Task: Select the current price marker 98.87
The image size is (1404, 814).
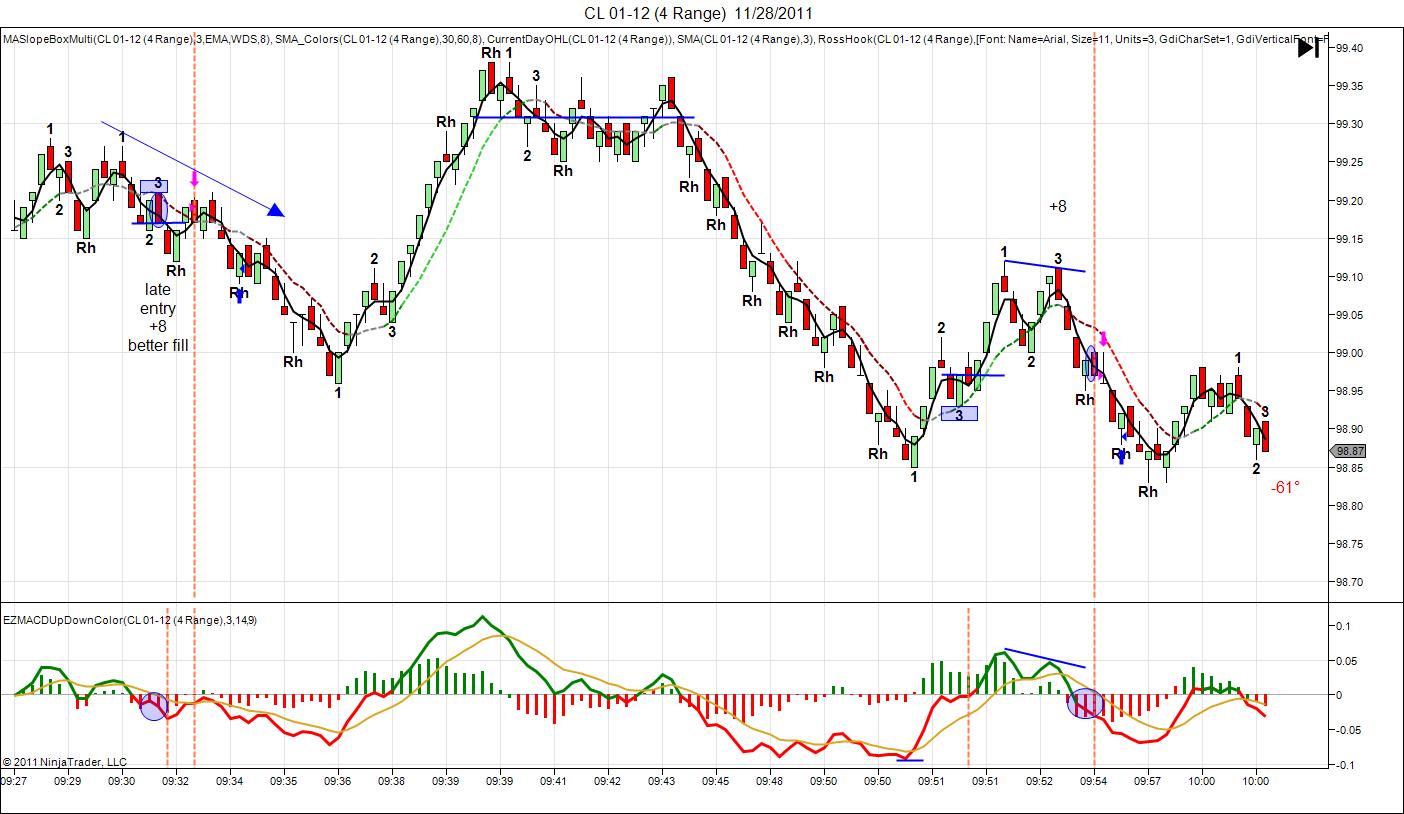Action: pos(1349,451)
